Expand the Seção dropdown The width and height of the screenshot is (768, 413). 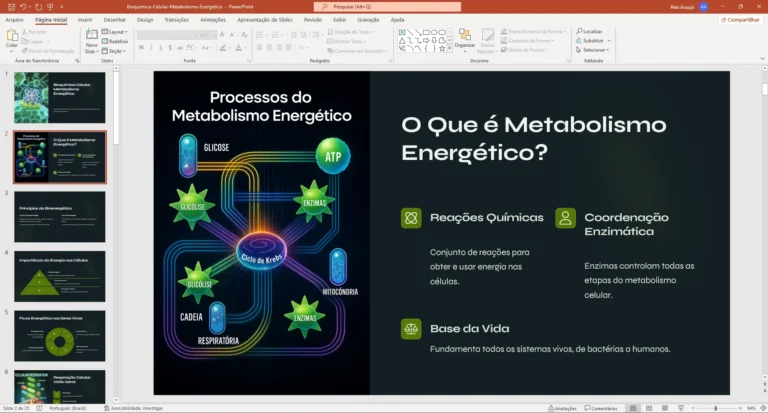(114, 51)
